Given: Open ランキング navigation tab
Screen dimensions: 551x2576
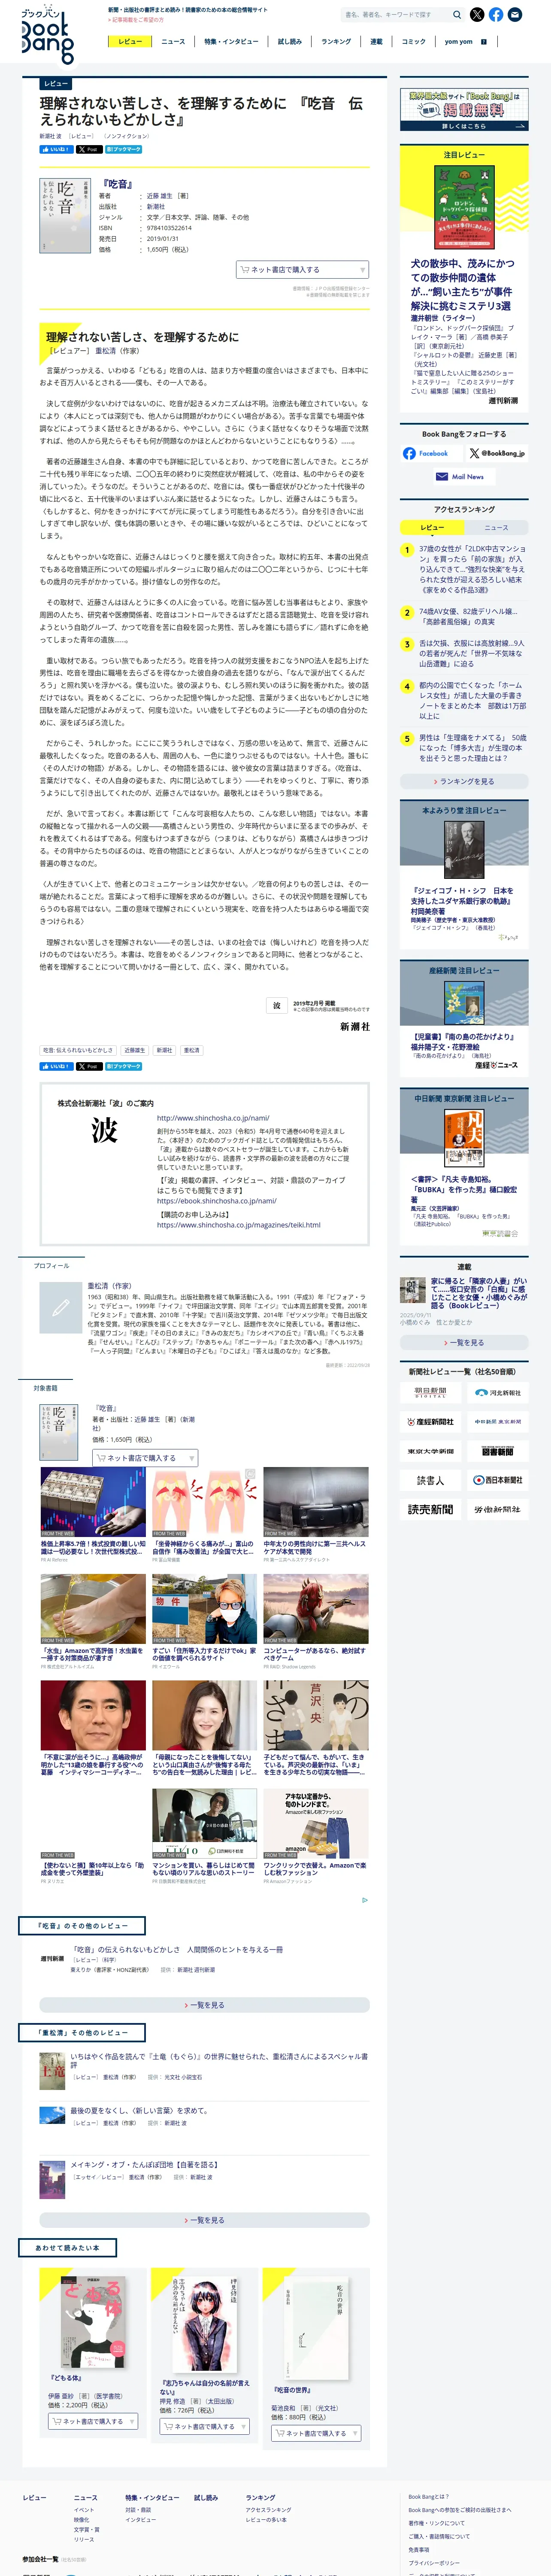Looking at the screenshot, I should 336,42.
